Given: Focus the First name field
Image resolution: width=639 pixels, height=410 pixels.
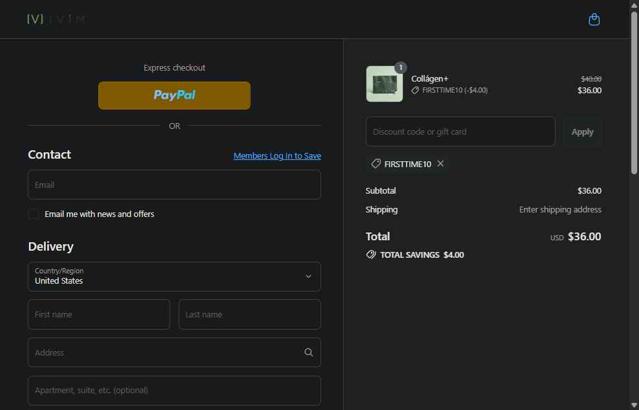Looking at the screenshot, I should [x=99, y=314].
